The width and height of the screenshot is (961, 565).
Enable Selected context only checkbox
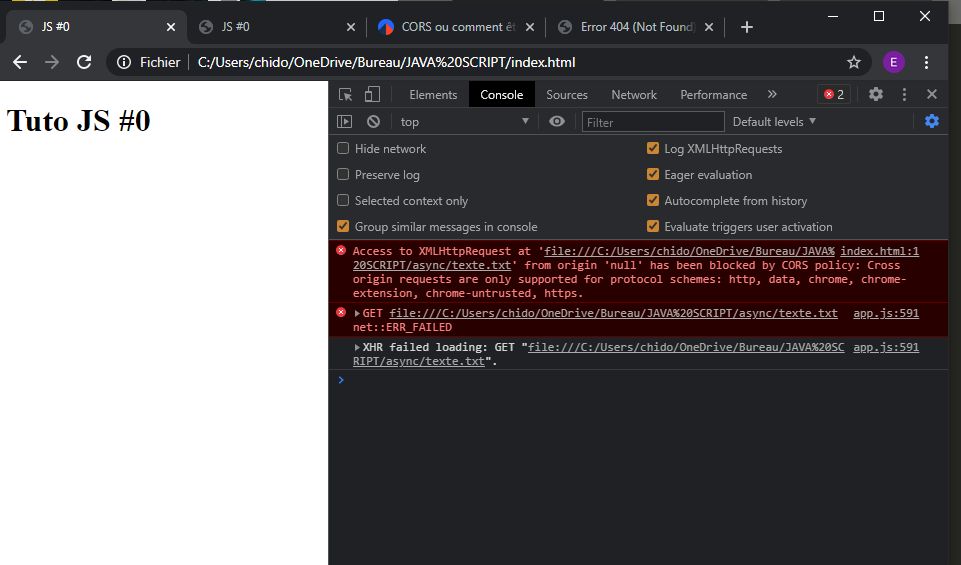point(343,200)
